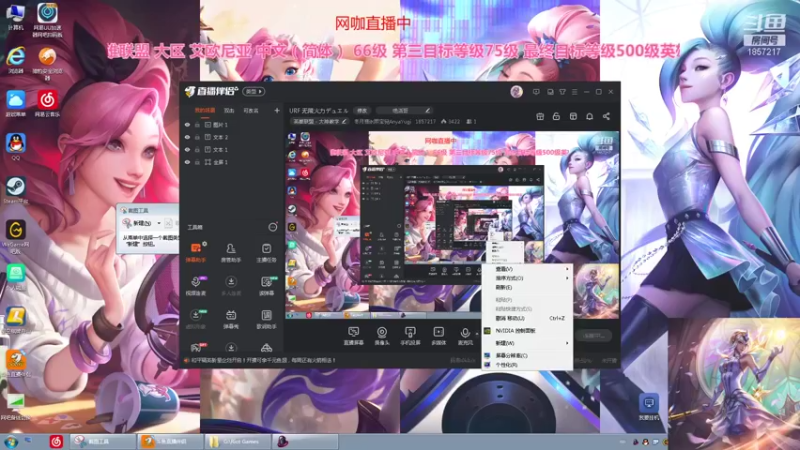Add a 手机投屏 phone mirroring source
Viewport: 800px width, 450px height.
point(410,336)
